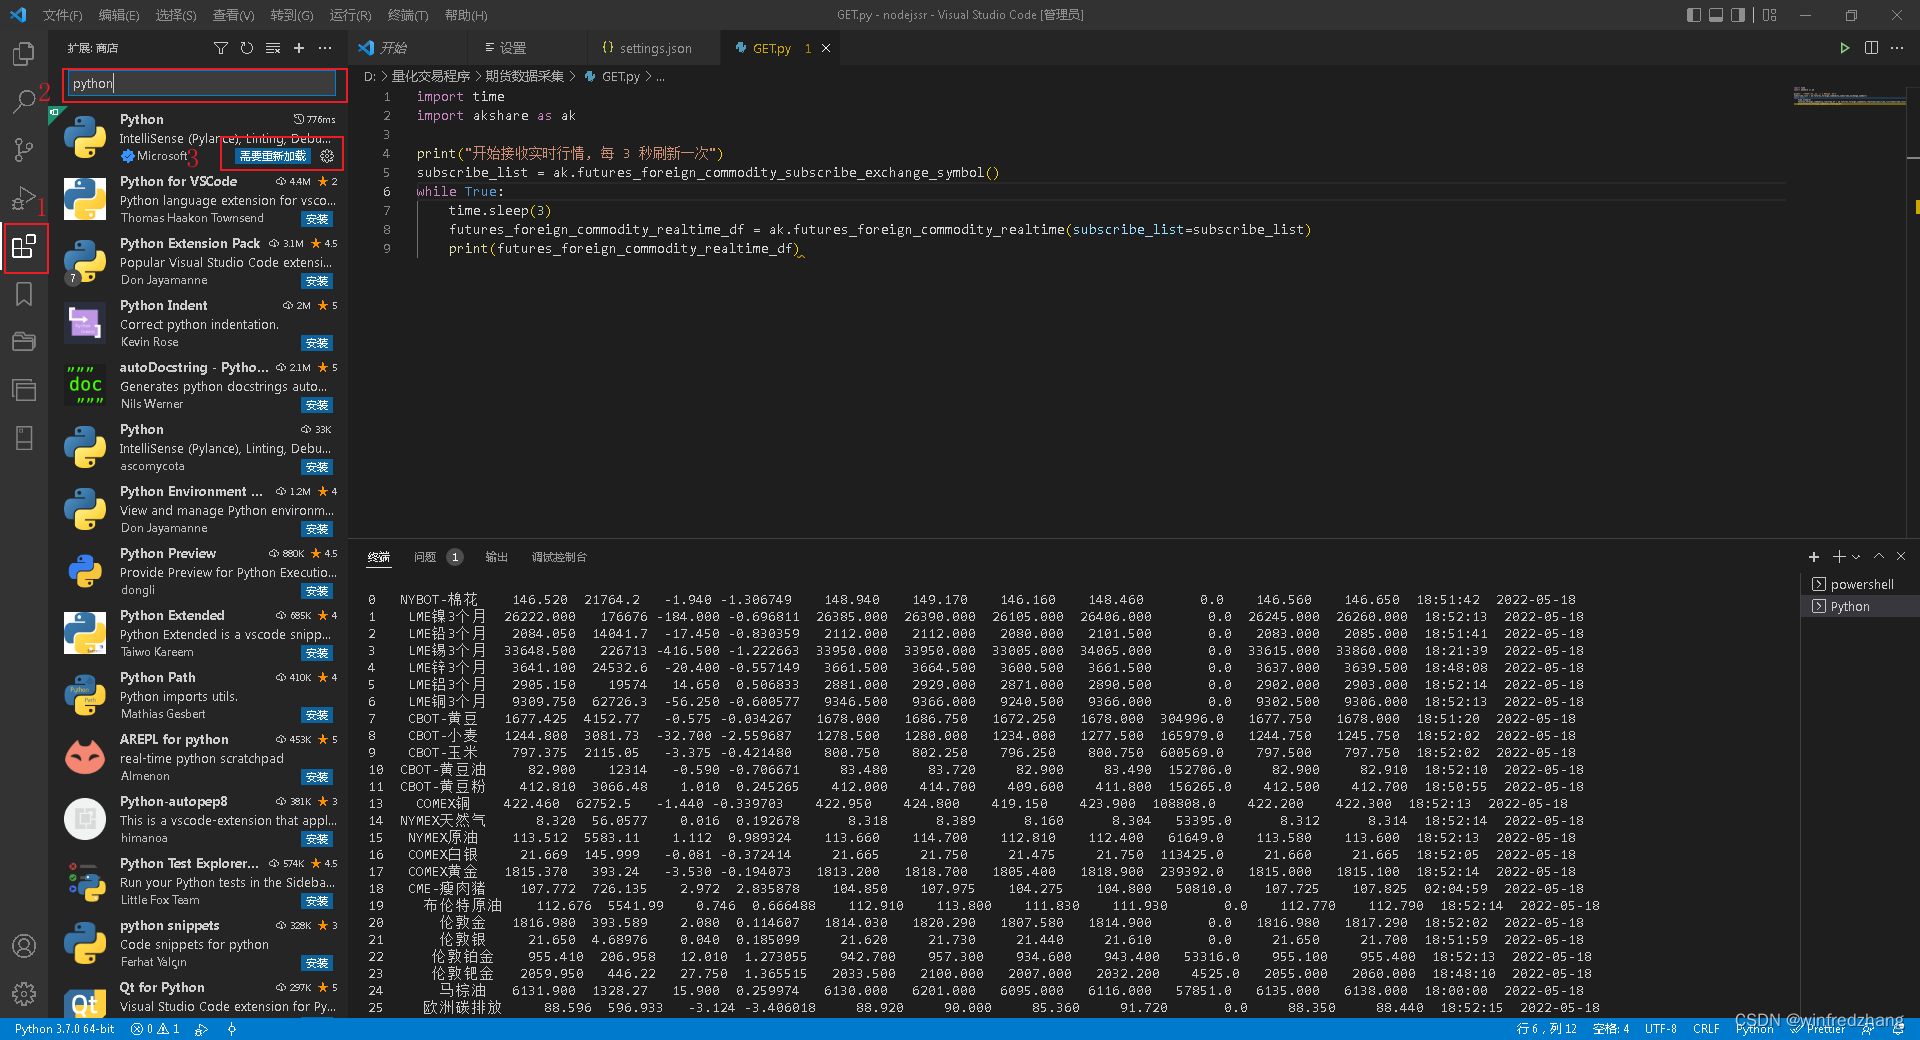Select the powershell terminal instance

coord(1860,585)
